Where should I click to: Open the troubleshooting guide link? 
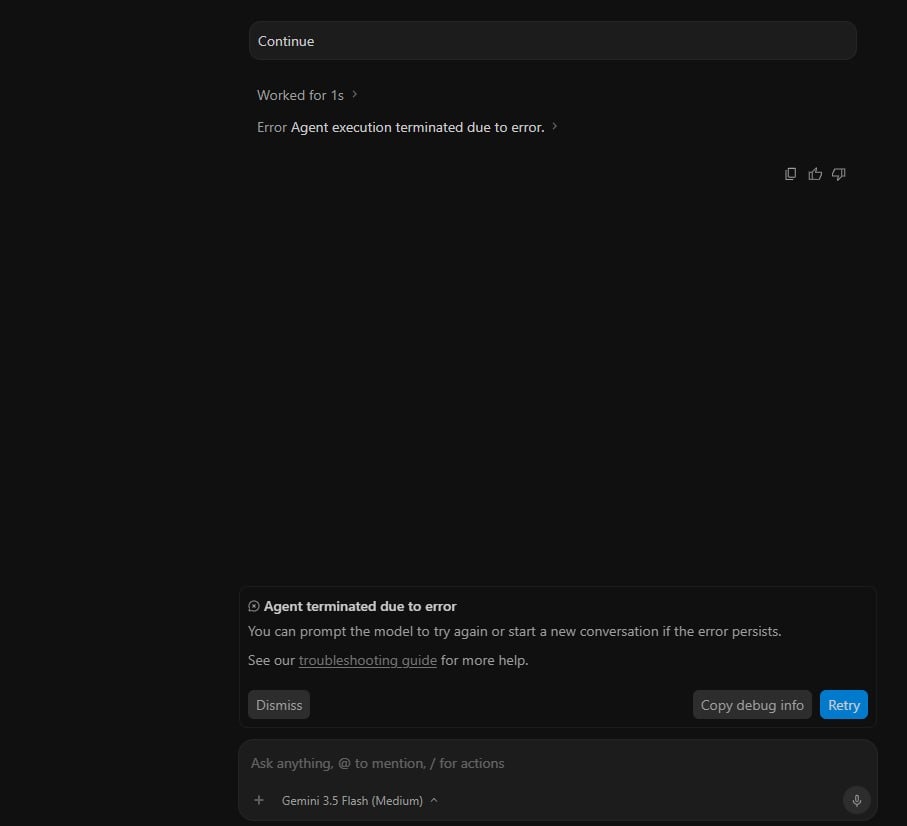tap(367, 660)
